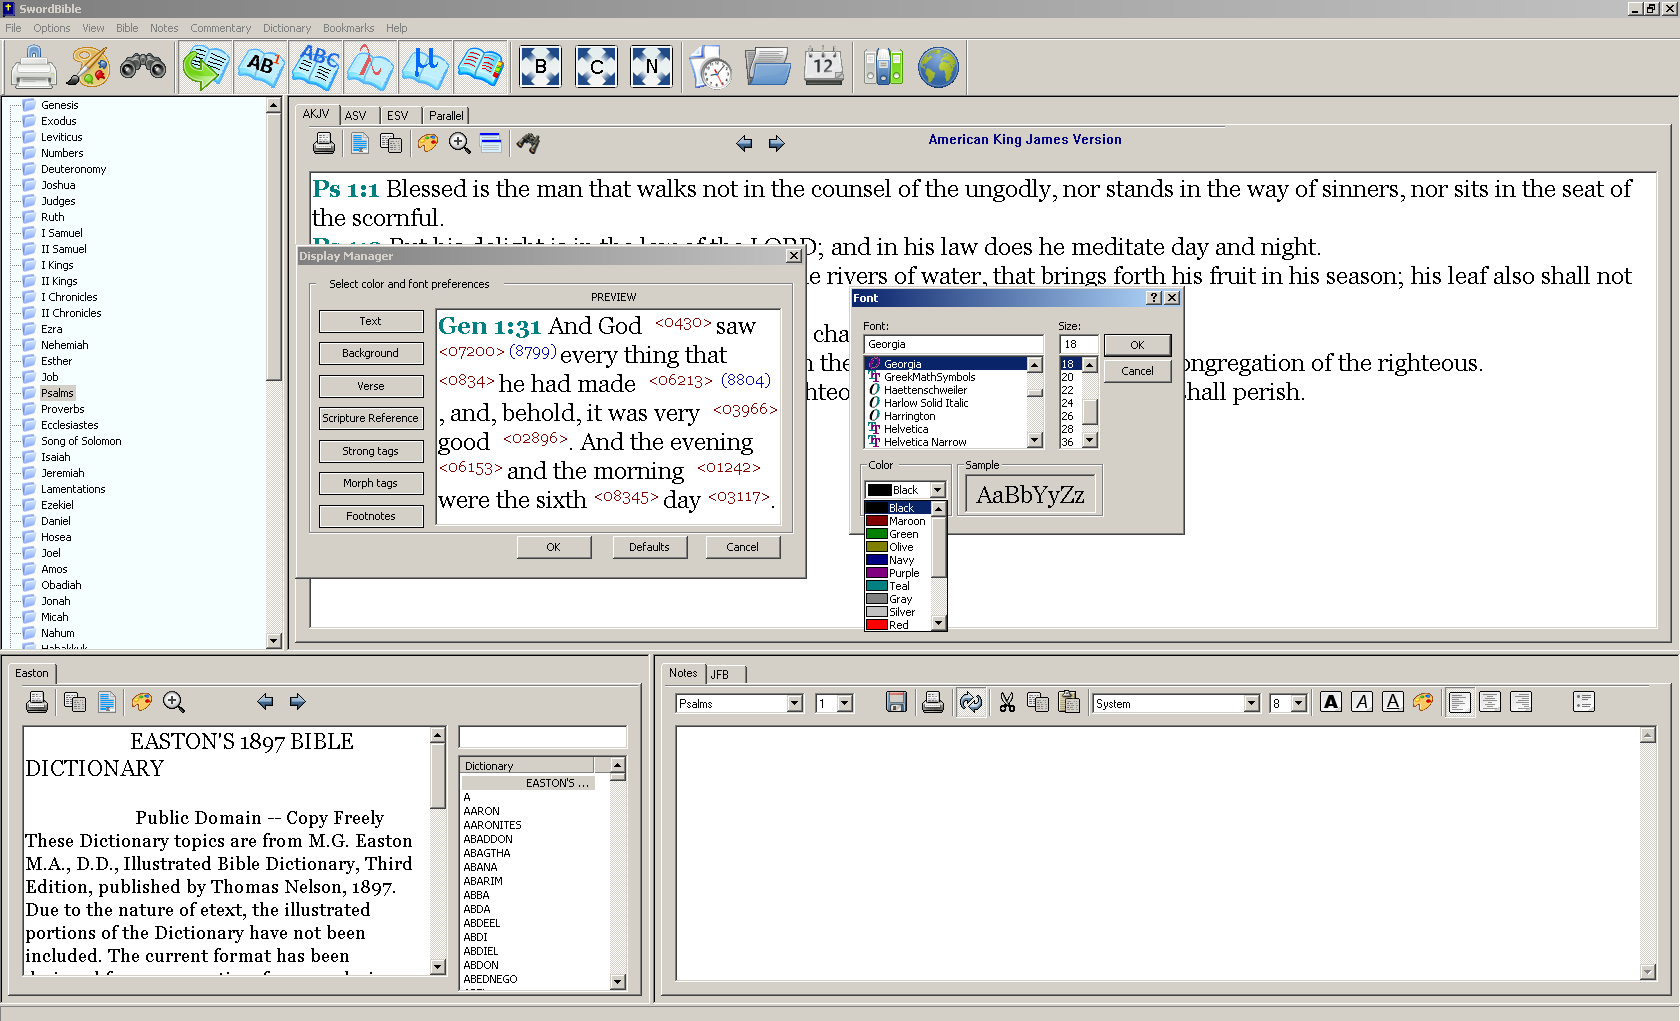The height and width of the screenshot is (1021, 1680).
Task: Print the Easton dictionary pane
Action: click(37, 702)
